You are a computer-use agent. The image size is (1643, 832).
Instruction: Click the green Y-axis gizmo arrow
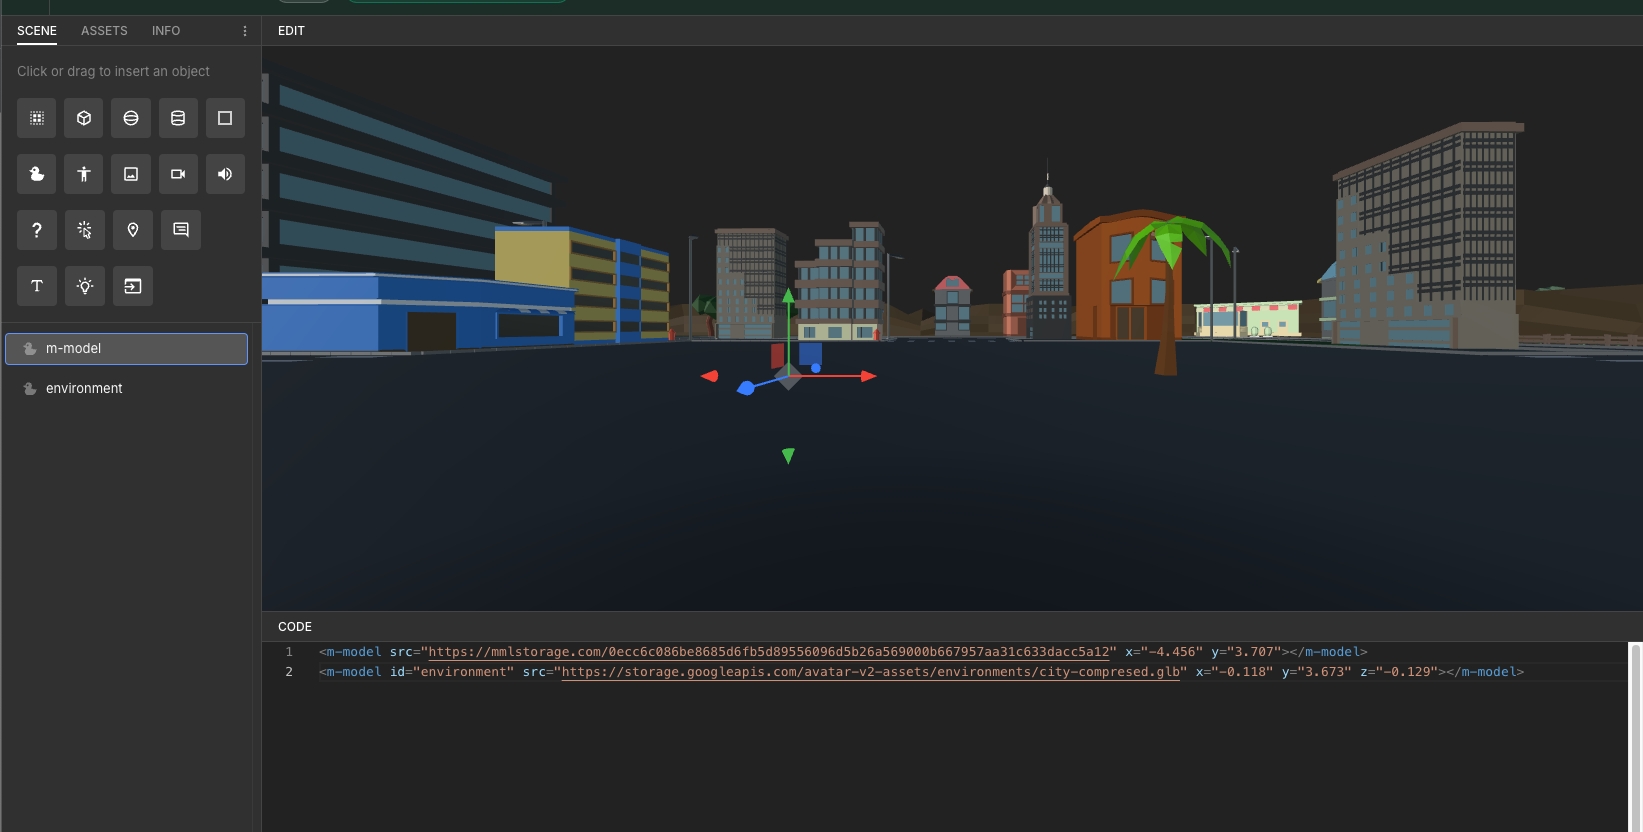788,297
